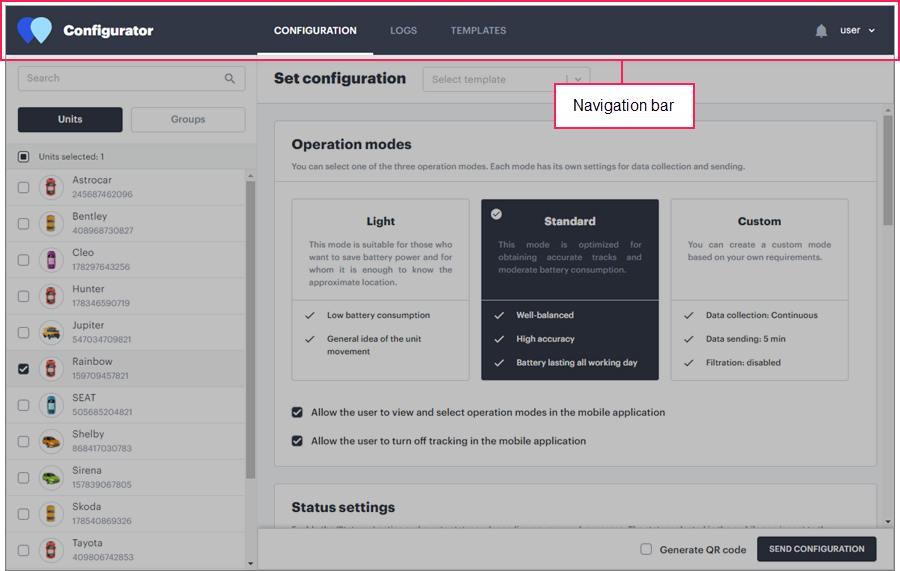Viewport: 900px width, 571px height.
Task: Enable Generate QR code
Action: coord(646,549)
